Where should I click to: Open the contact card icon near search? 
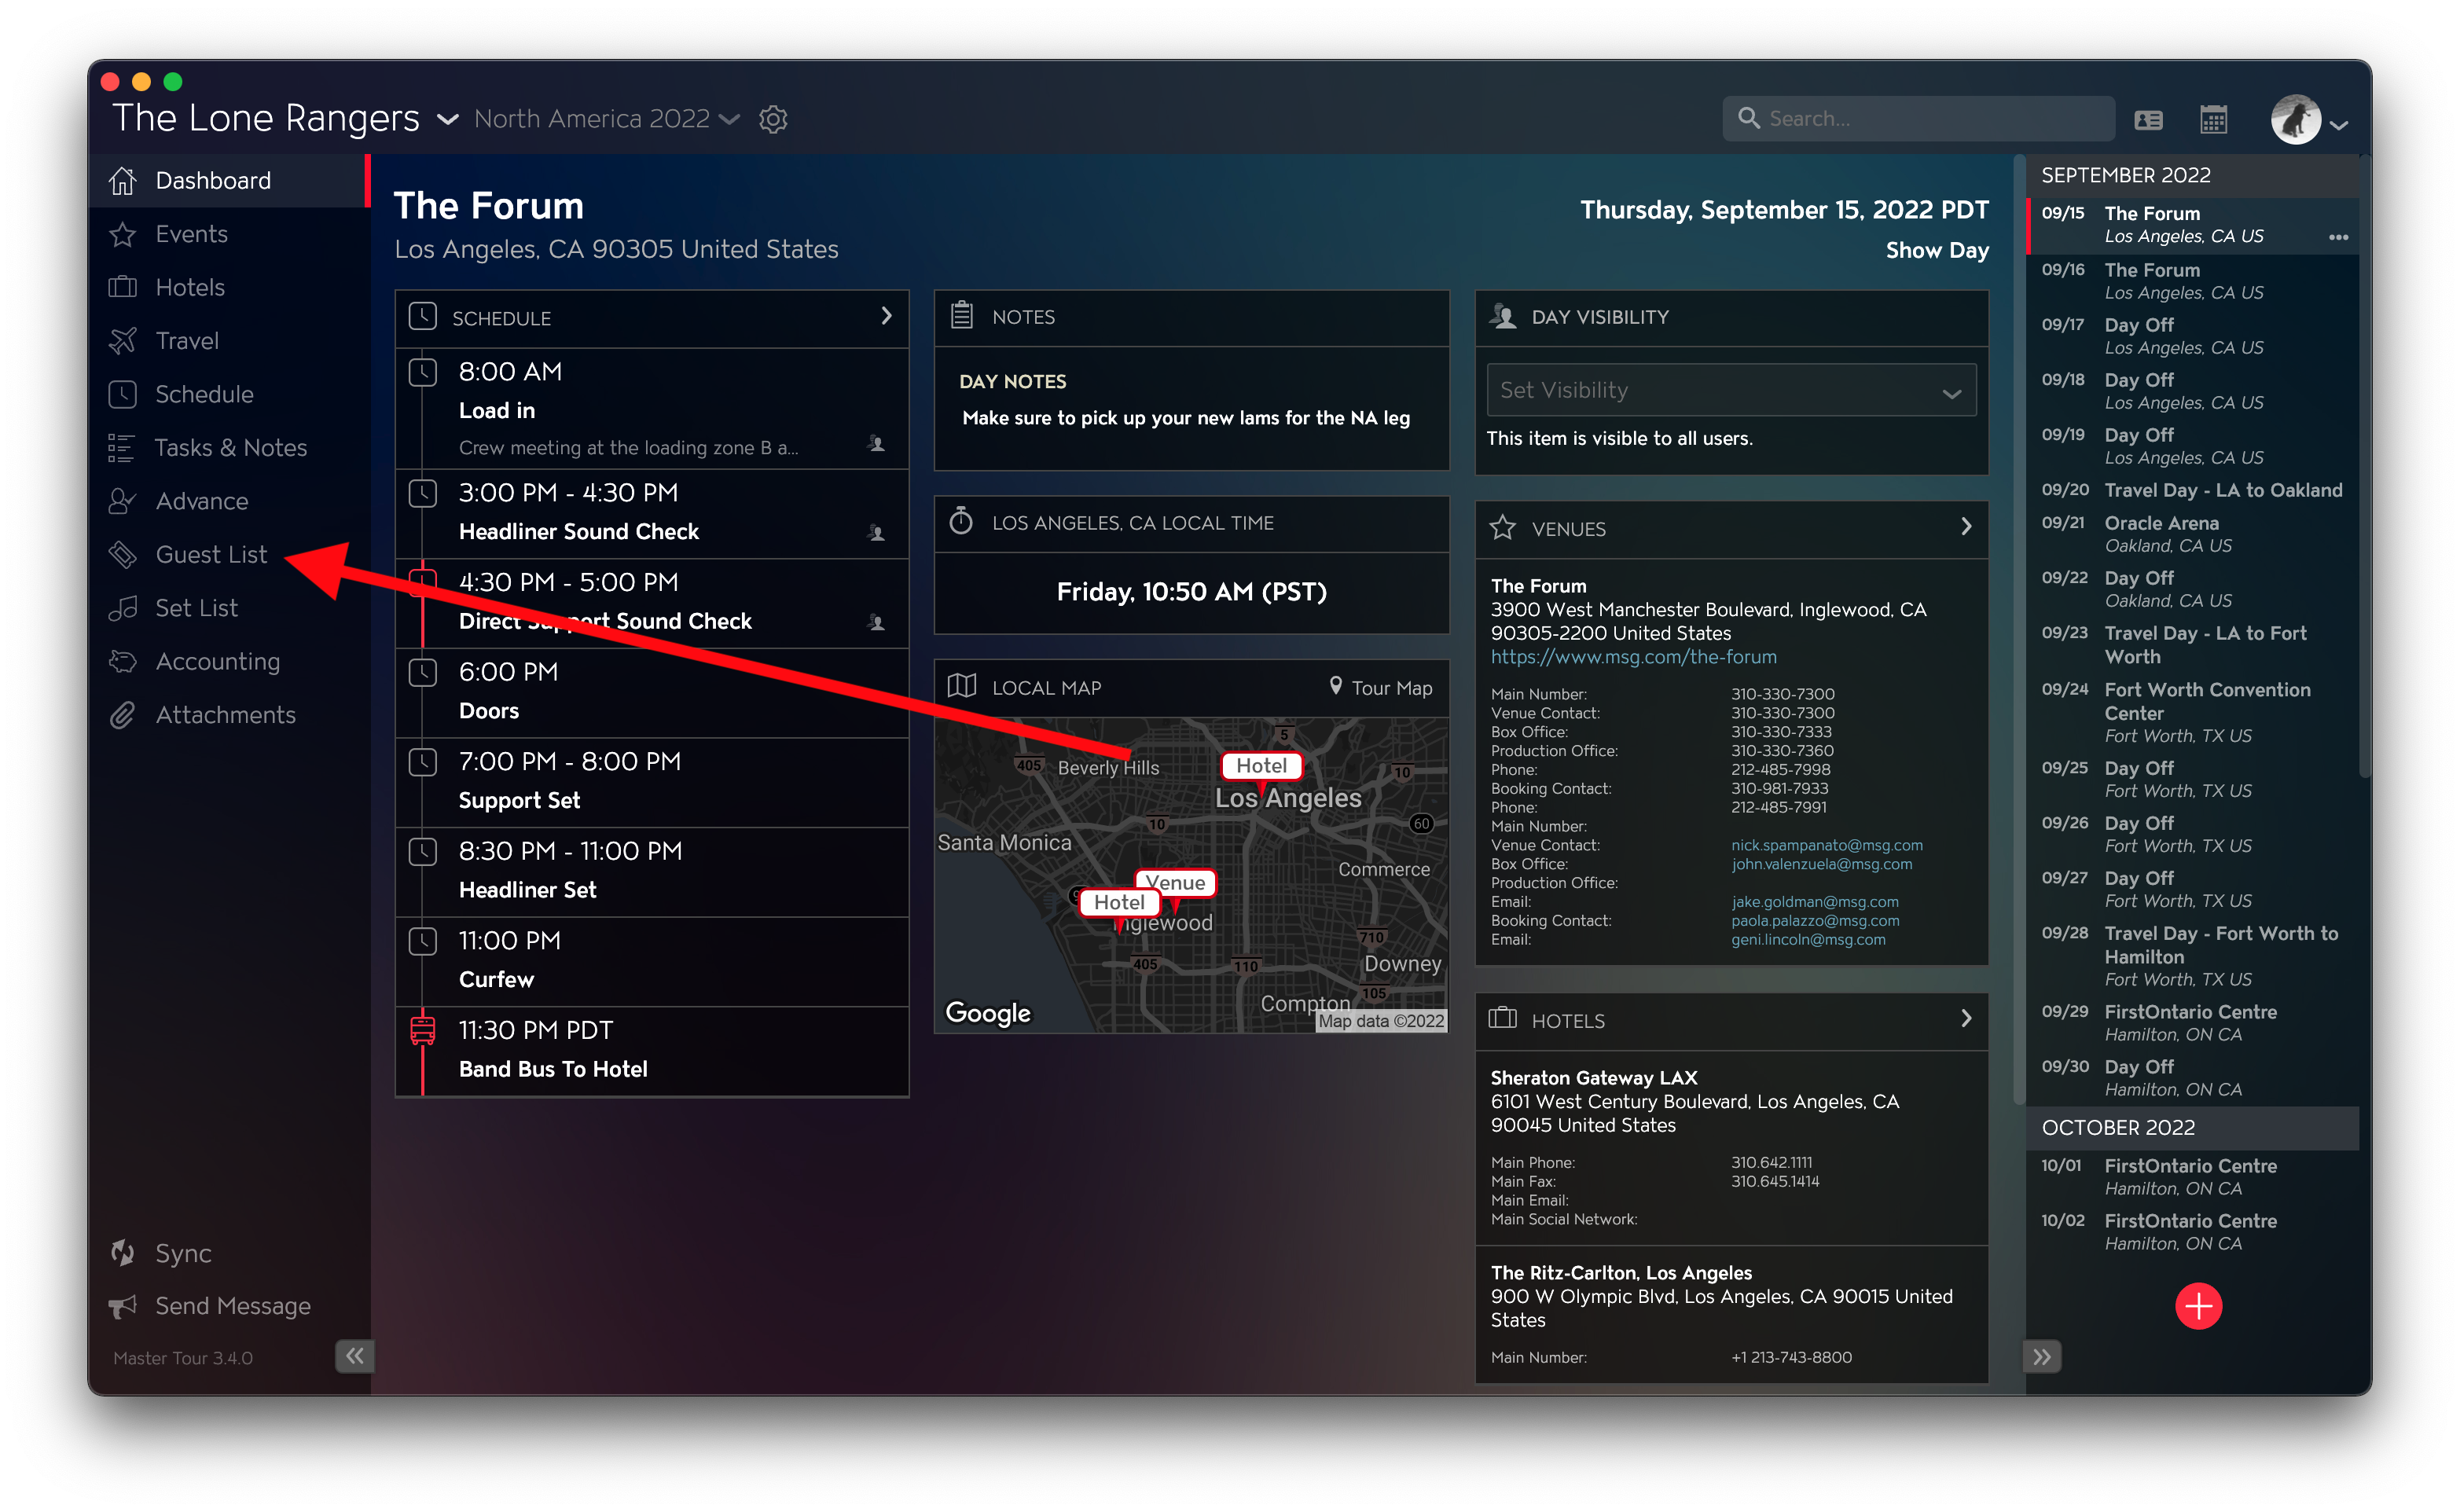click(2148, 120)
